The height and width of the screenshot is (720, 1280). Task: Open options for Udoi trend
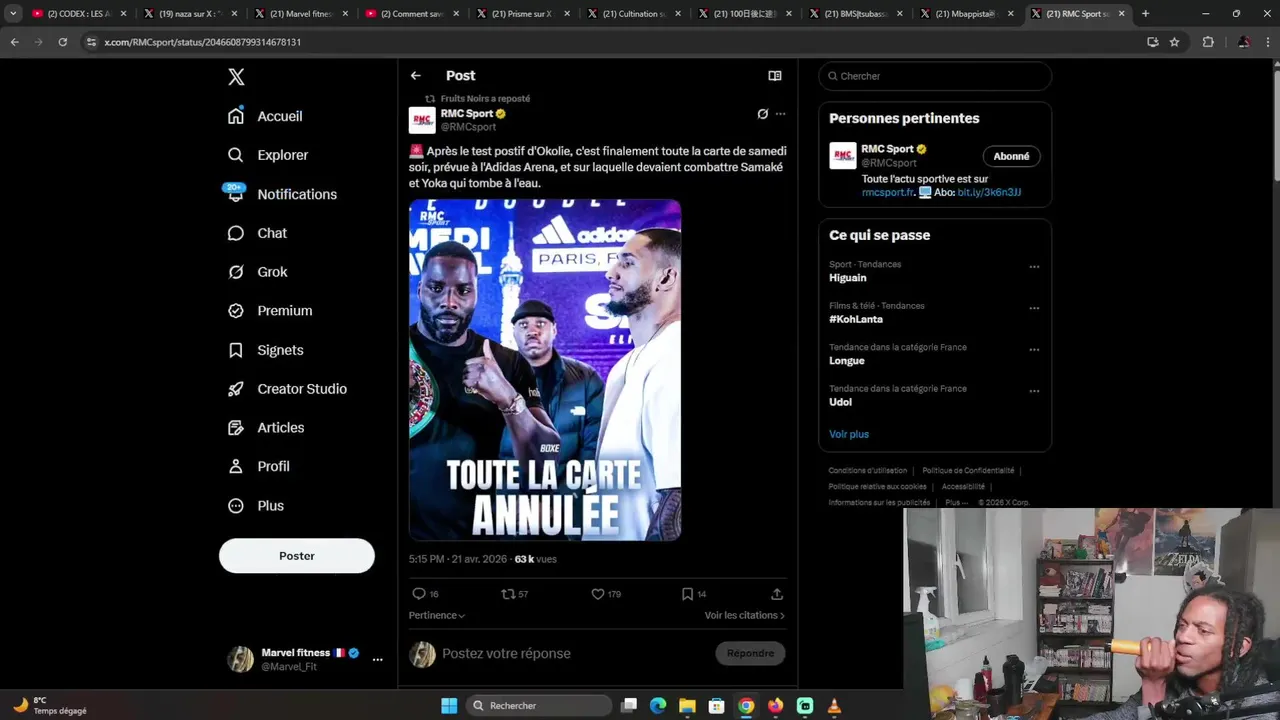coord(1034,391)
